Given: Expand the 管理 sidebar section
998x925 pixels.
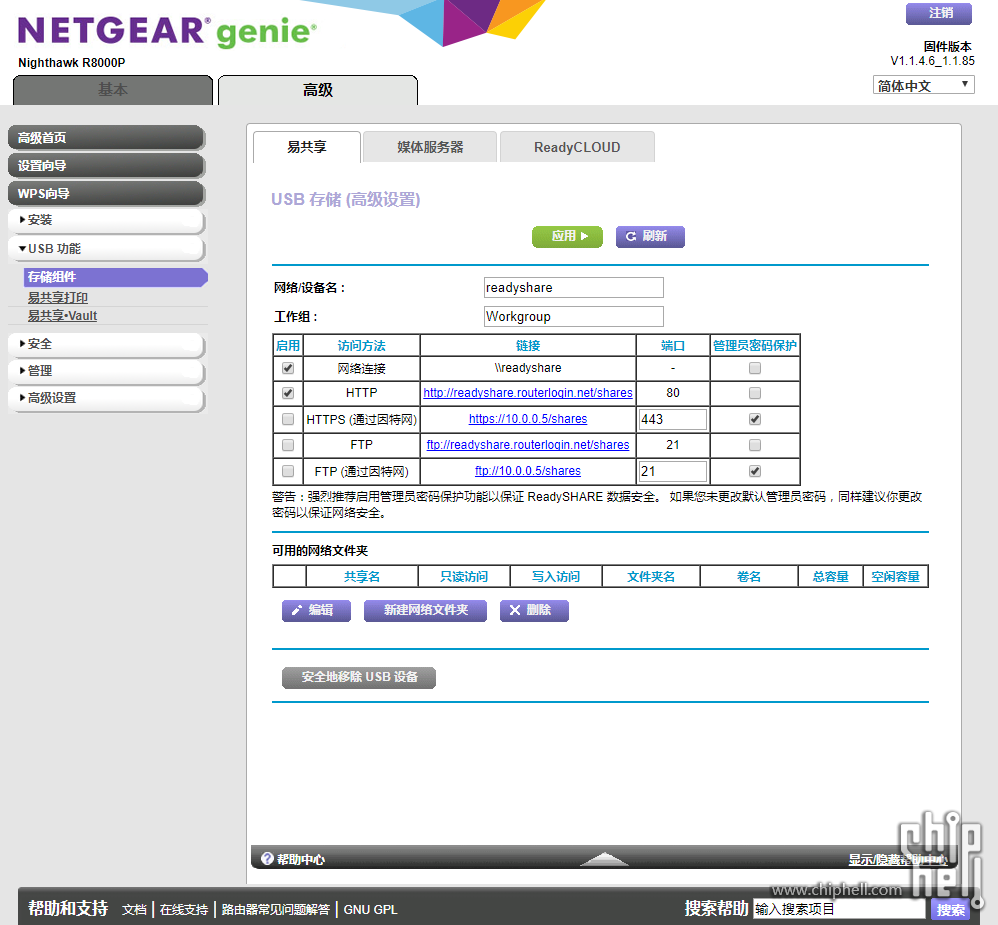Looking at the screenshot, I should [106, 371].
